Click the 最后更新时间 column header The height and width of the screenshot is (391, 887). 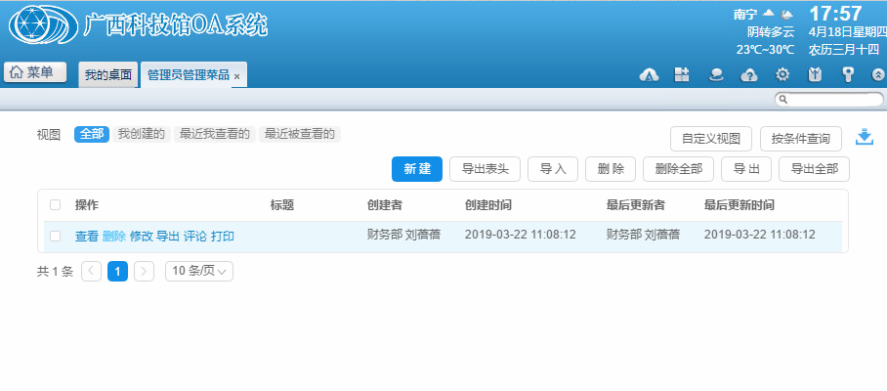pyautogui.click(x=739, y=205)
